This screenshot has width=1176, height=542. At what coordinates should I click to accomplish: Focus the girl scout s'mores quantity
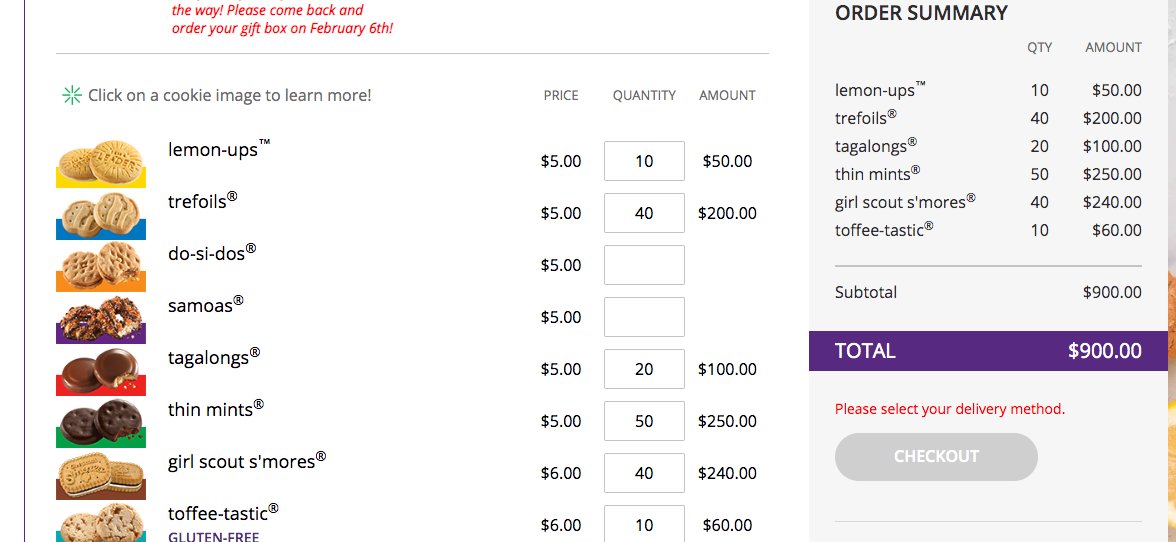(x=644, y=473)
